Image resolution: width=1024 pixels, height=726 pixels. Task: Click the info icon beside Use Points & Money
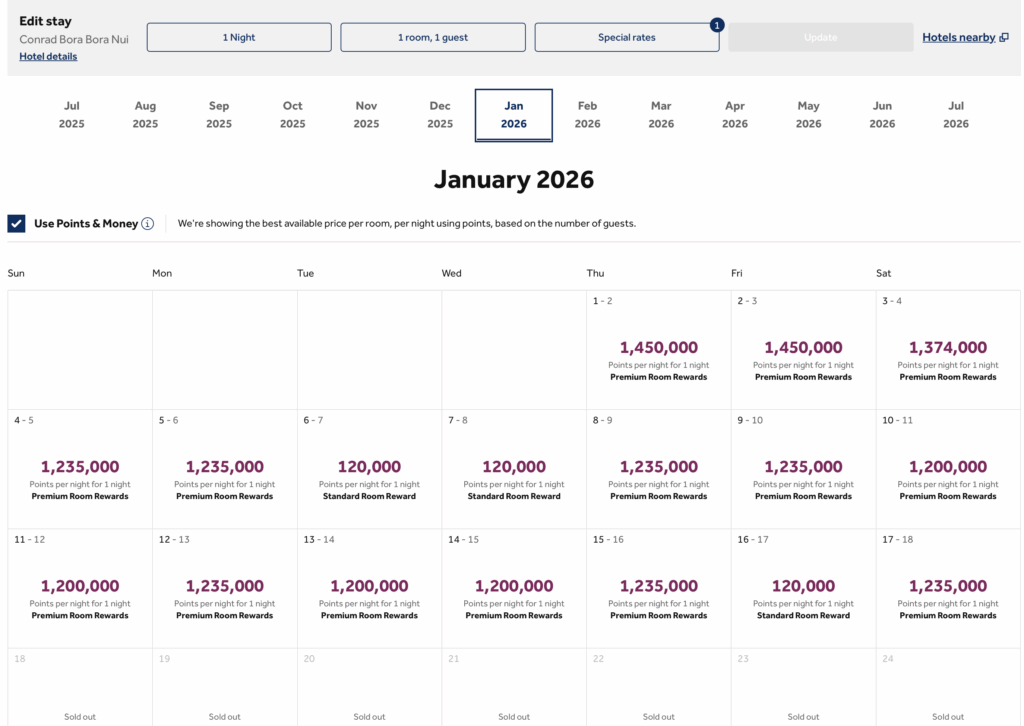(x=148, y=224)
